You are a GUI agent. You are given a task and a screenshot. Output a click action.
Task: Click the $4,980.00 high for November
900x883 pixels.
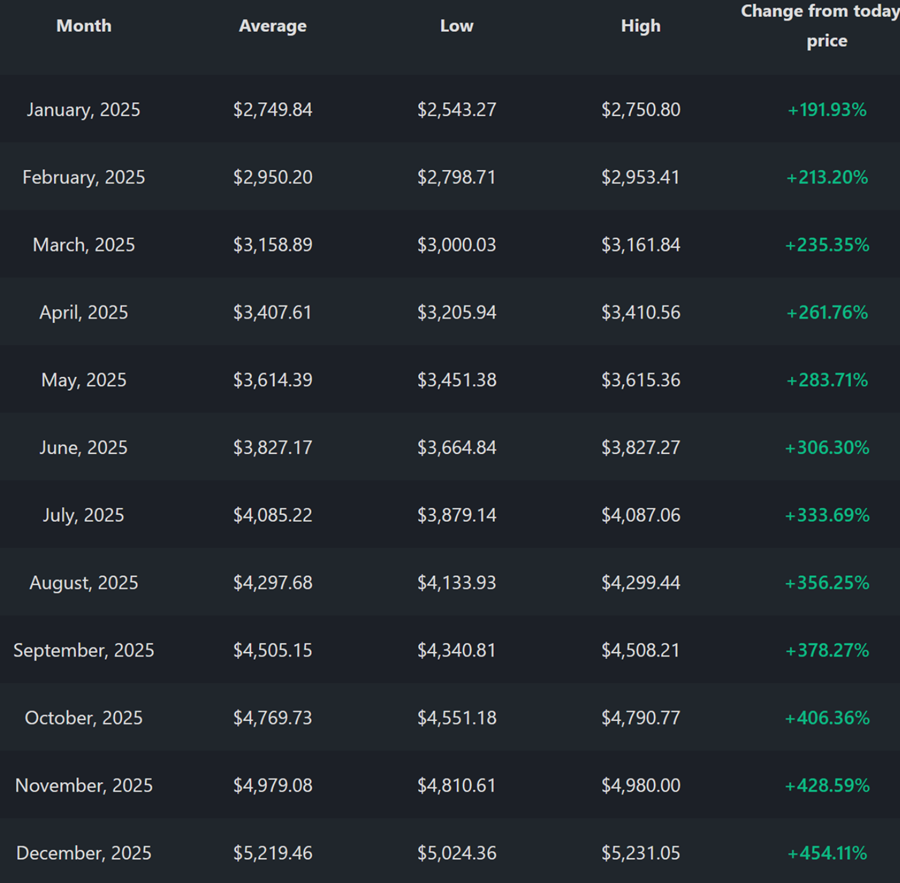[x=640, y=786]
